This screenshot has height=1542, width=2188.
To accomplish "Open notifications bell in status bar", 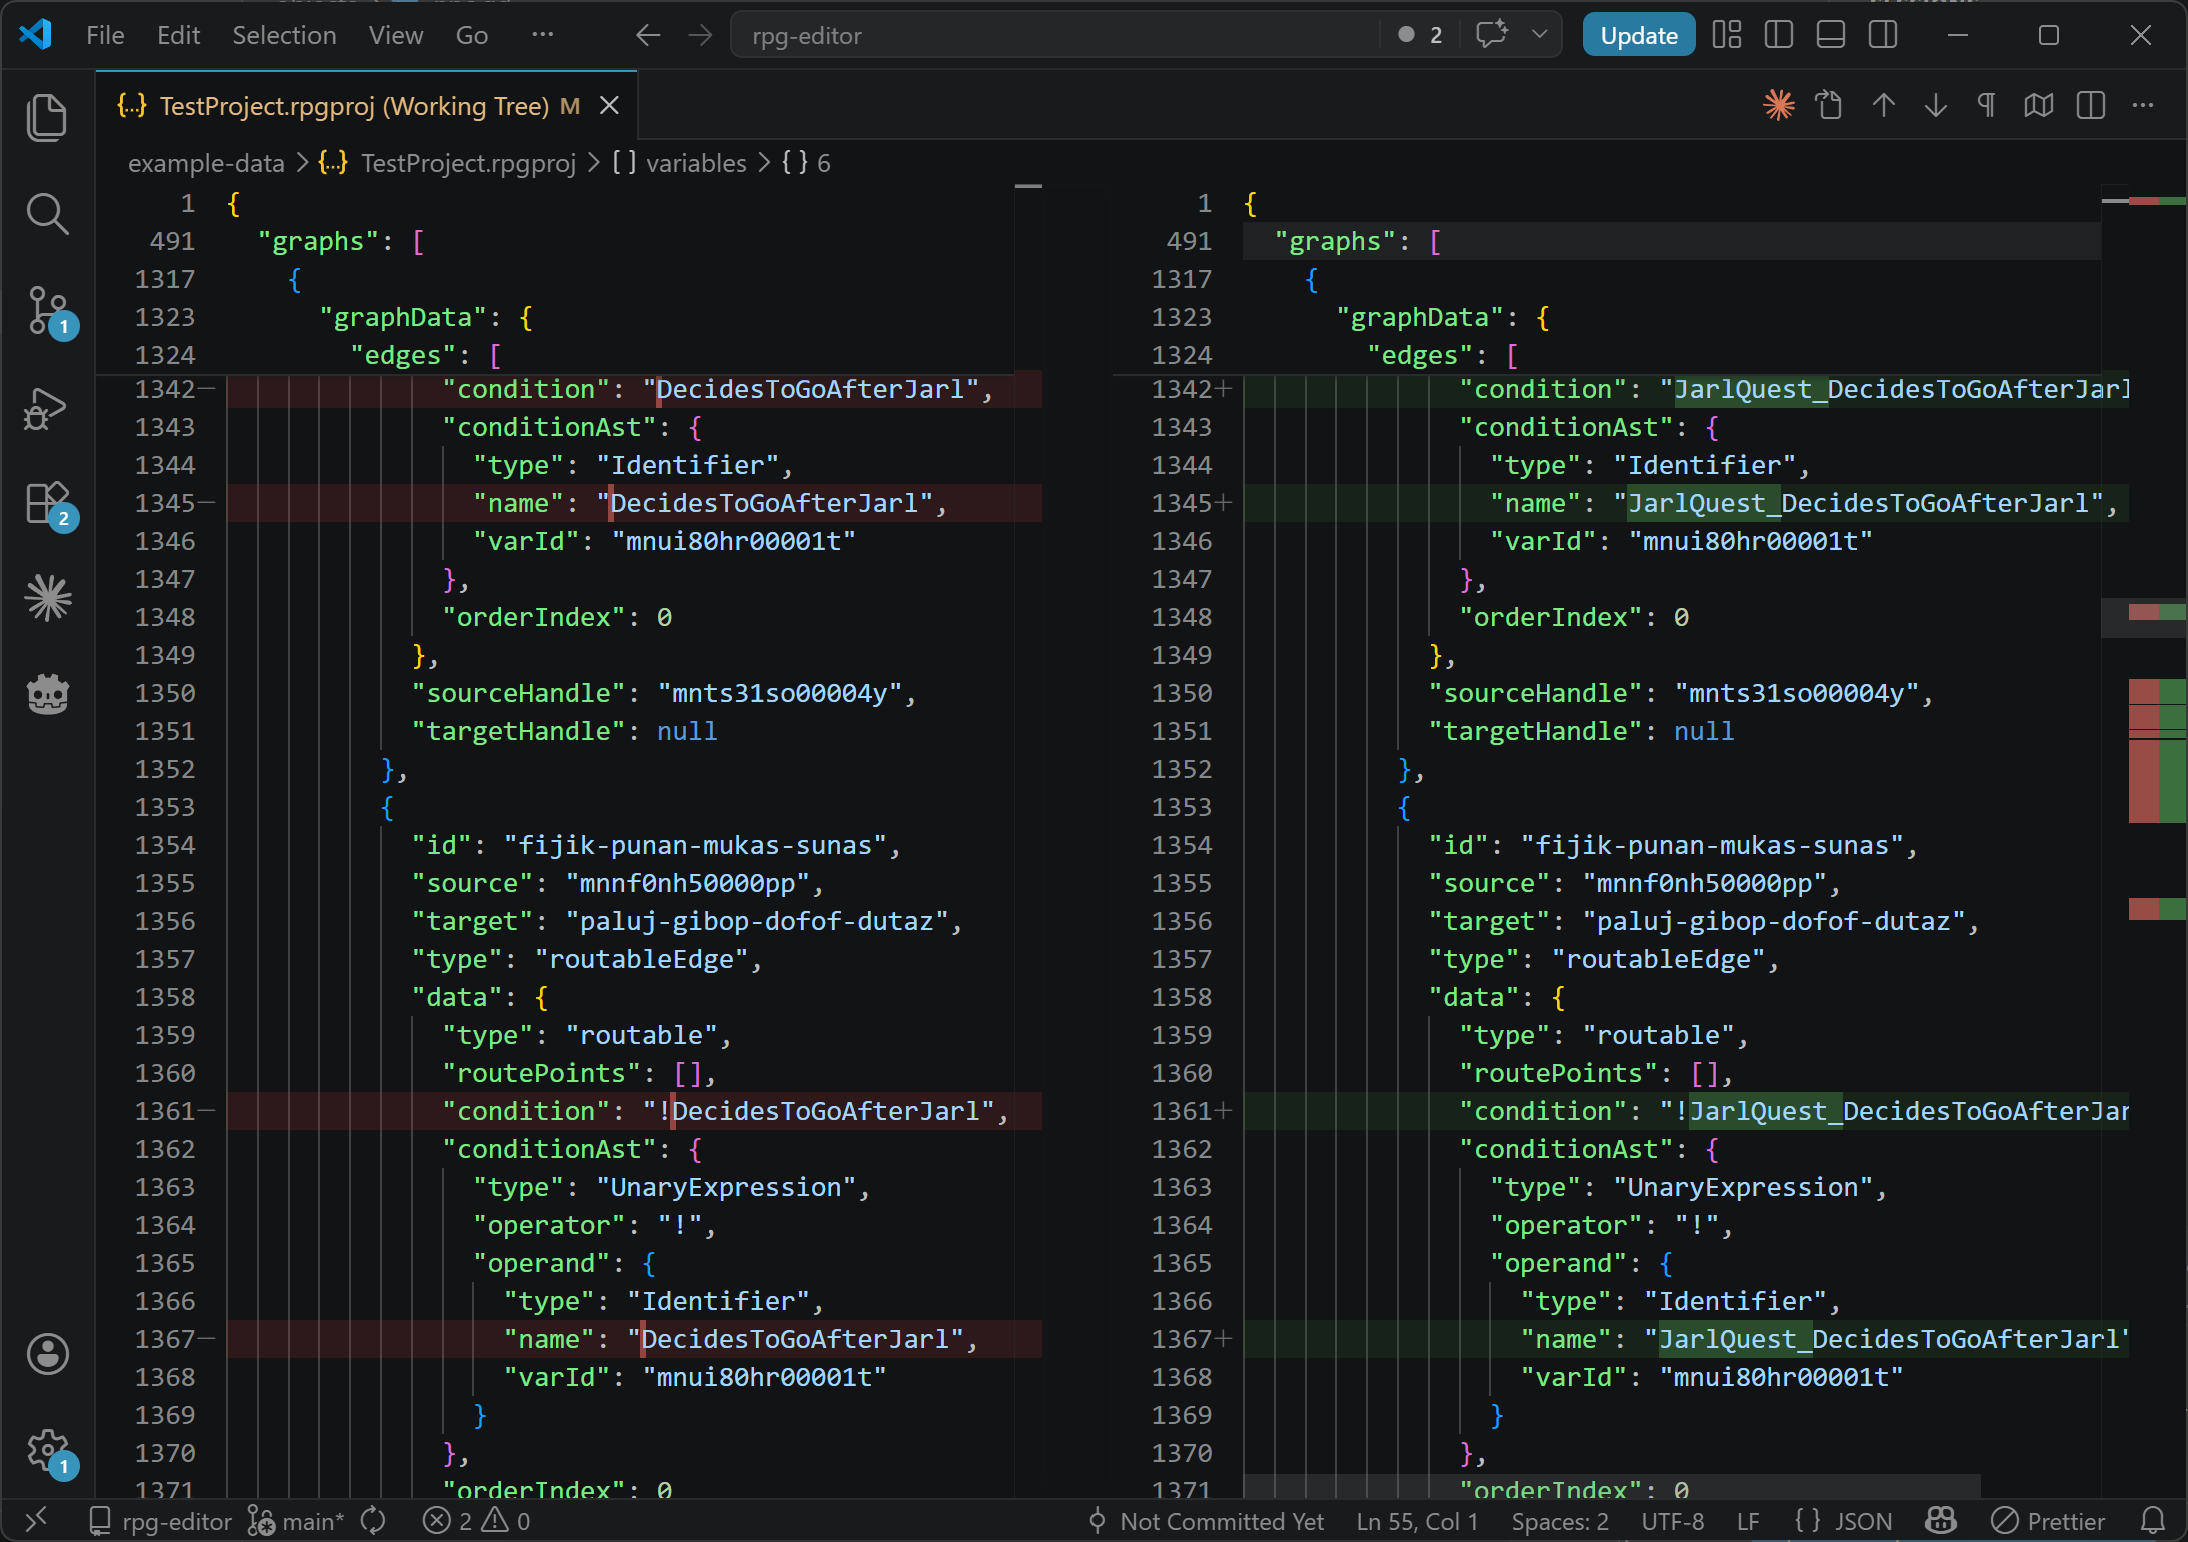I will 2152,1521.
